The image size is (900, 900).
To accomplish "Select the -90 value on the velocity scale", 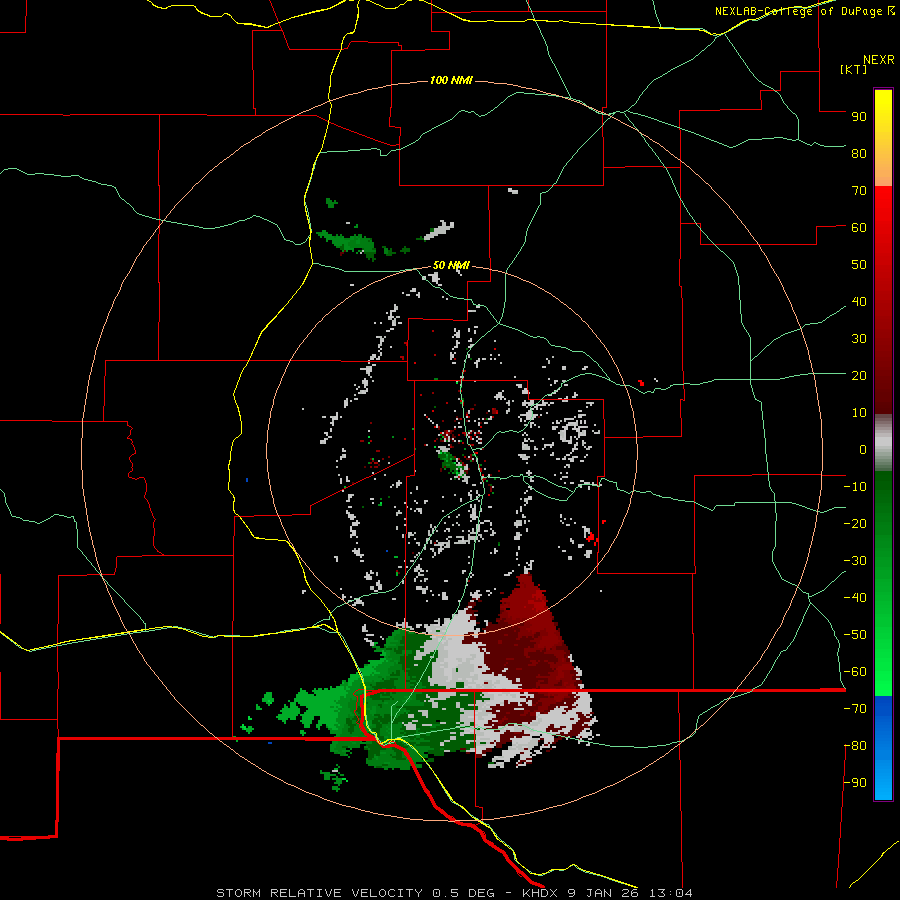I will pyautogui.click(x=855, y=783).
